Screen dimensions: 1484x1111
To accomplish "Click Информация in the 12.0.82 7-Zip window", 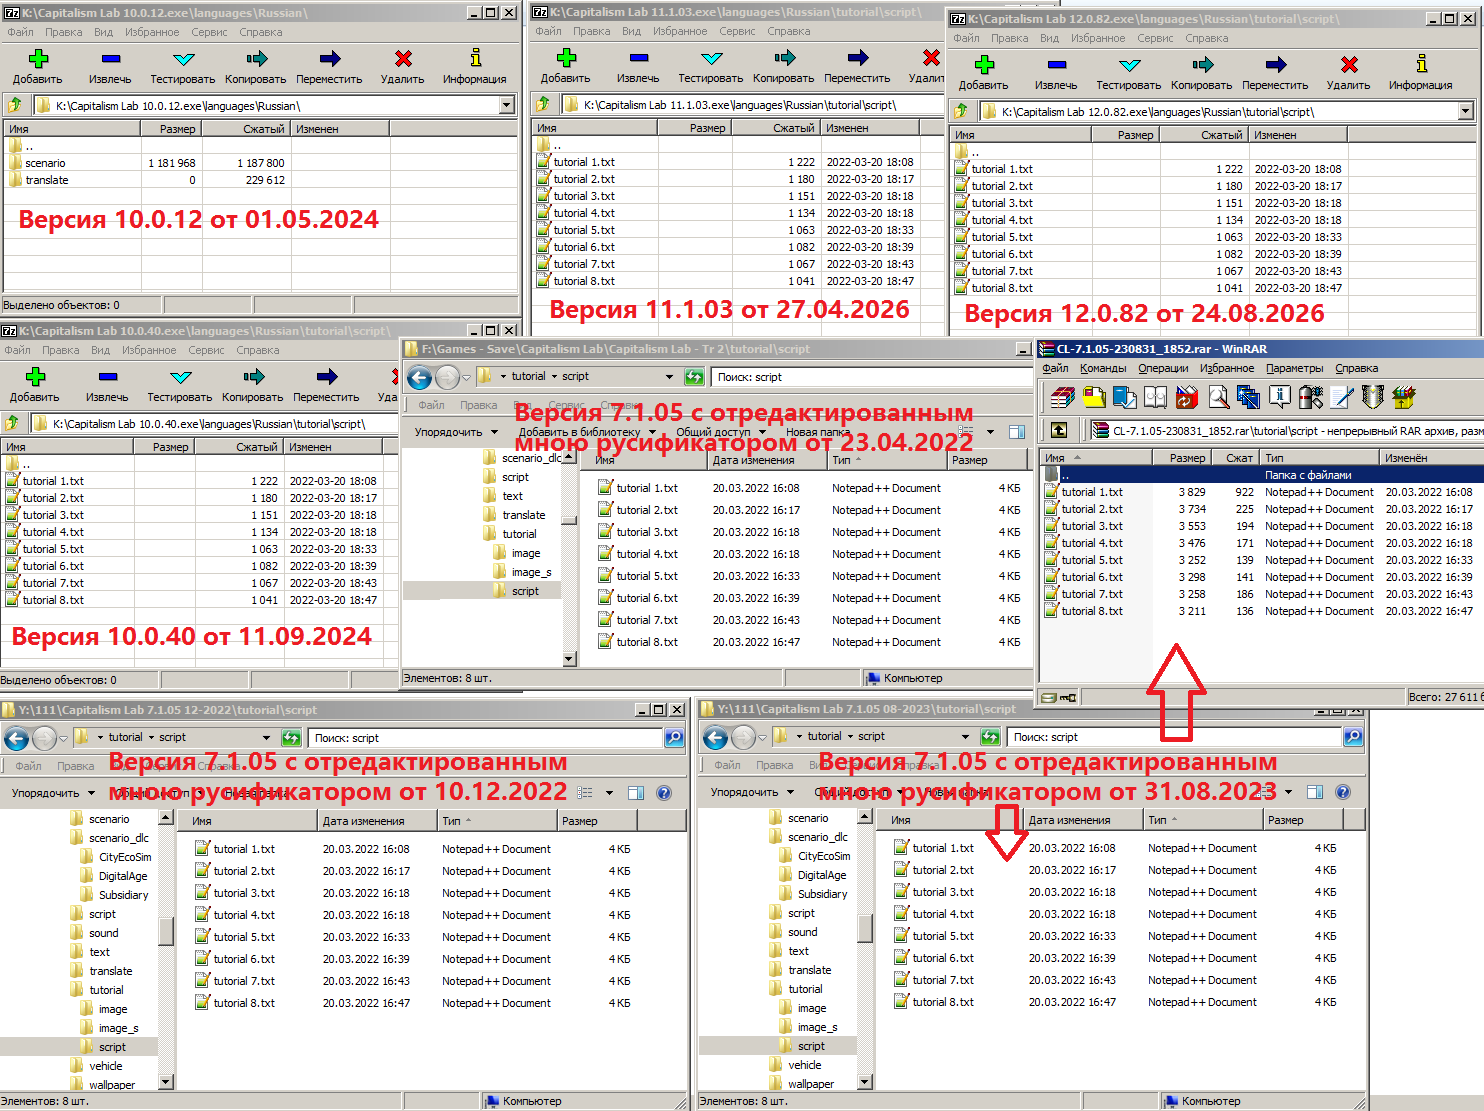I will point(1420,73).
